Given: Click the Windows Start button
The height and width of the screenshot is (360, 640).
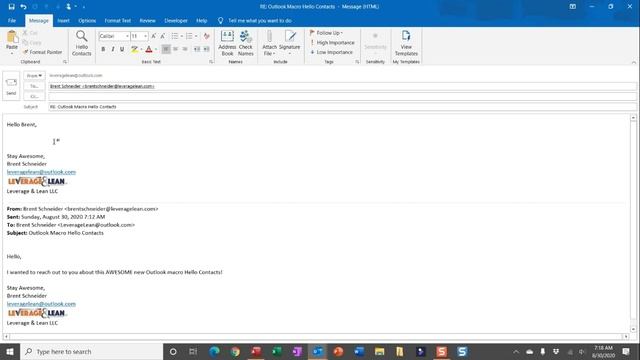Looking at the screenshot, I should [10, 351].
